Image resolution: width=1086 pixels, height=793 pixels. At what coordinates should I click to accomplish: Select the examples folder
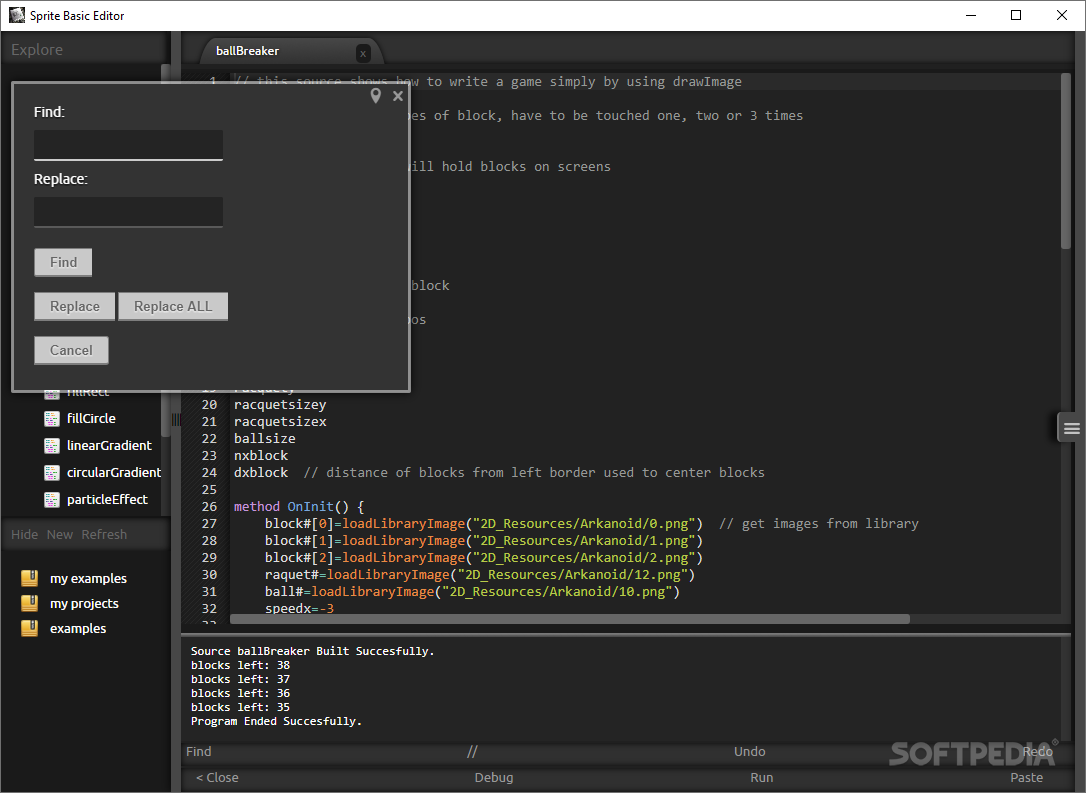[x=78, y=628]
